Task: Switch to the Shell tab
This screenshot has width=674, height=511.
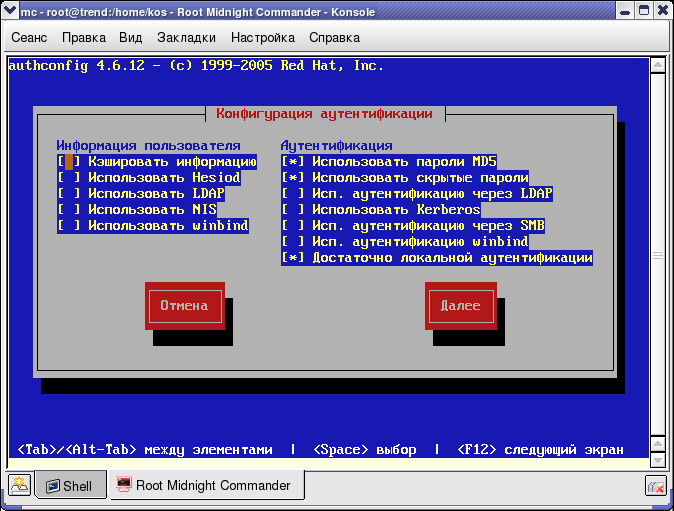Action: (x=68, y=486)
